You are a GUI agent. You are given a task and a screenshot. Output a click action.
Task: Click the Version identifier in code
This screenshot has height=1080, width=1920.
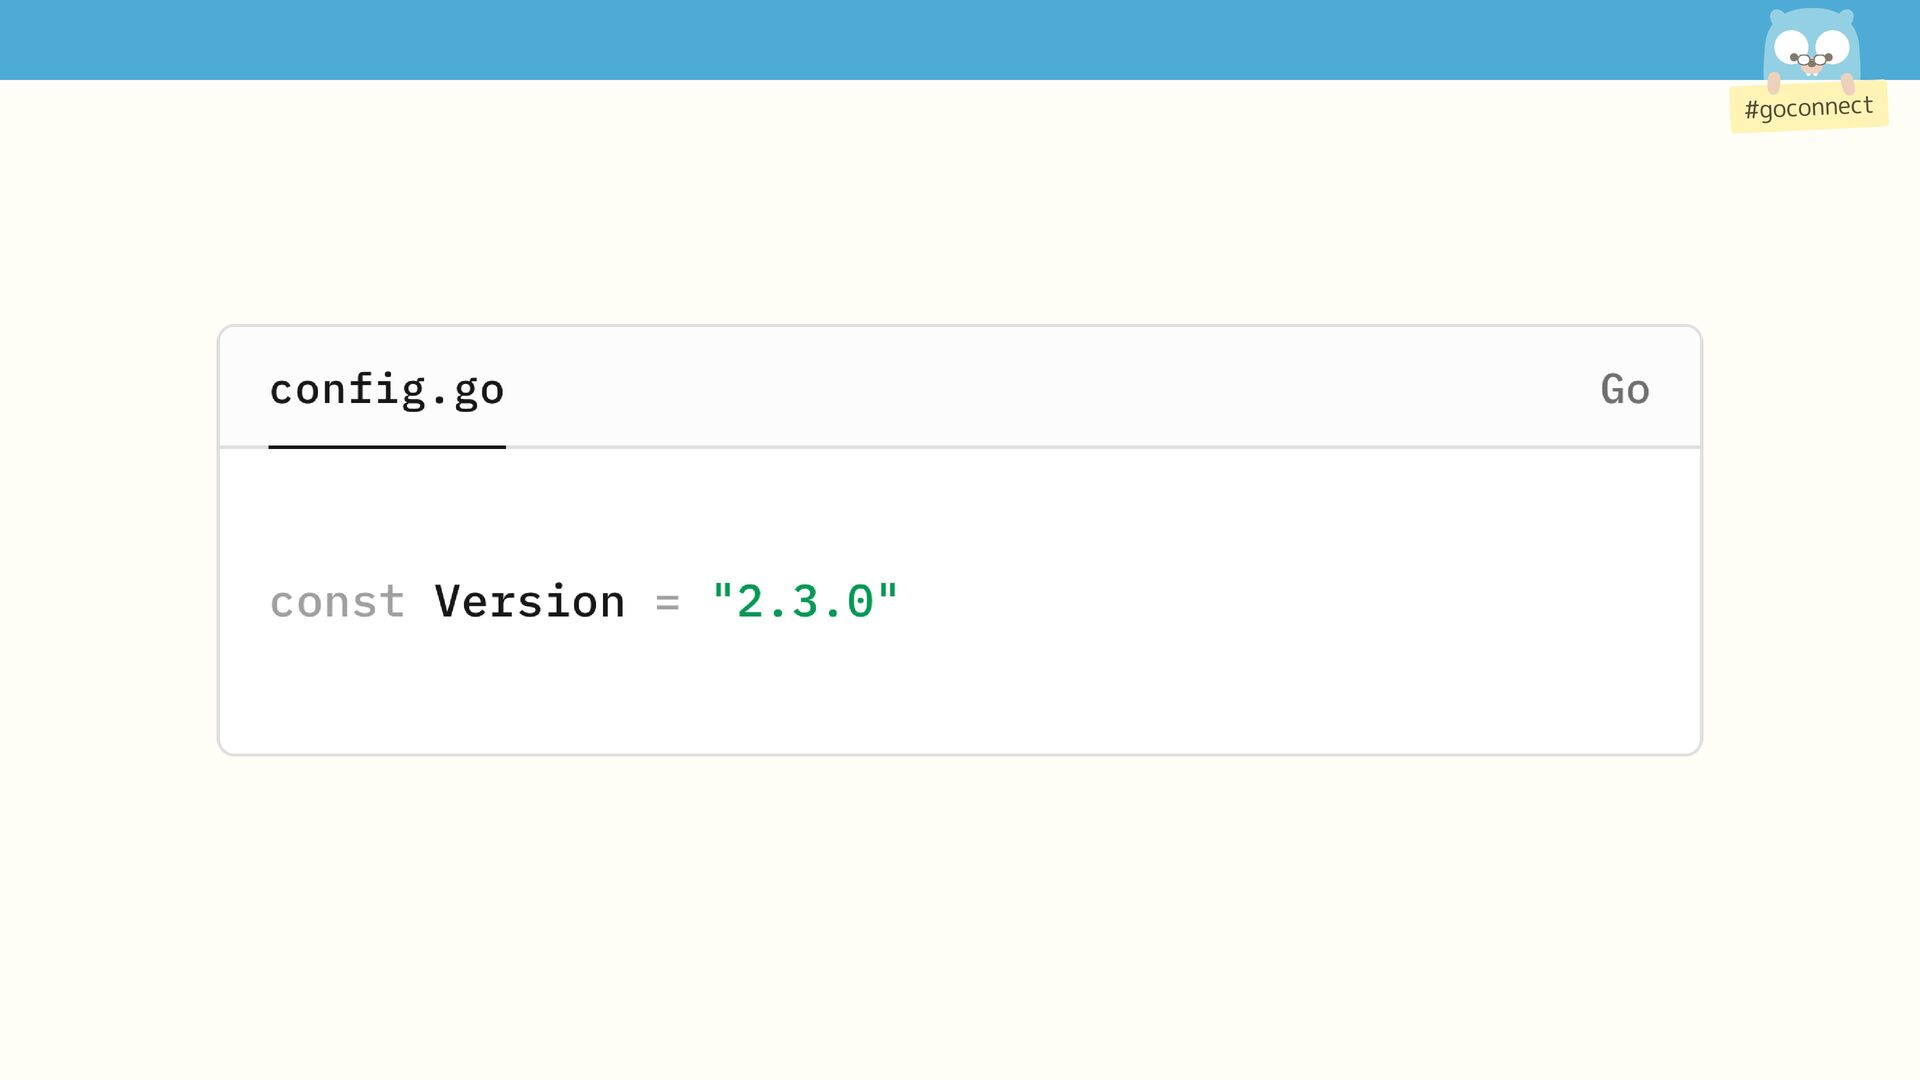pyautogui.click(x=529, y=601)
